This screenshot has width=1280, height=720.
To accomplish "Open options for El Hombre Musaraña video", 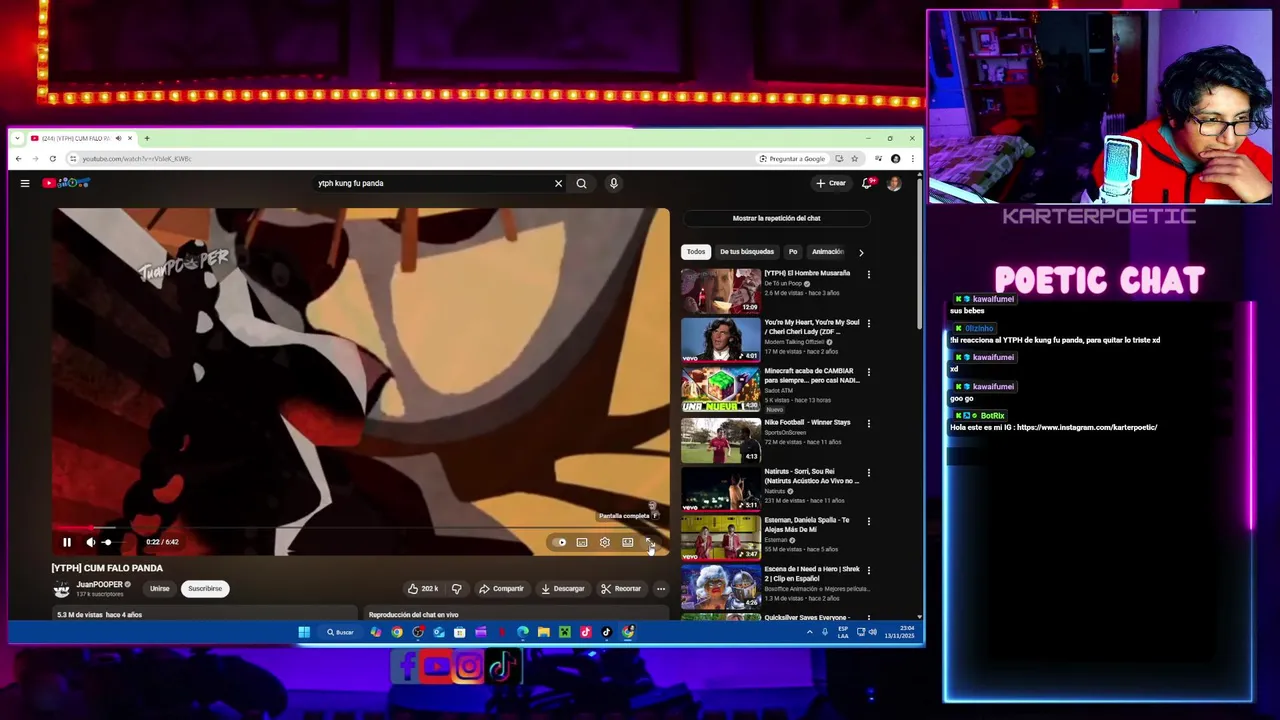I will coord(868,274).
